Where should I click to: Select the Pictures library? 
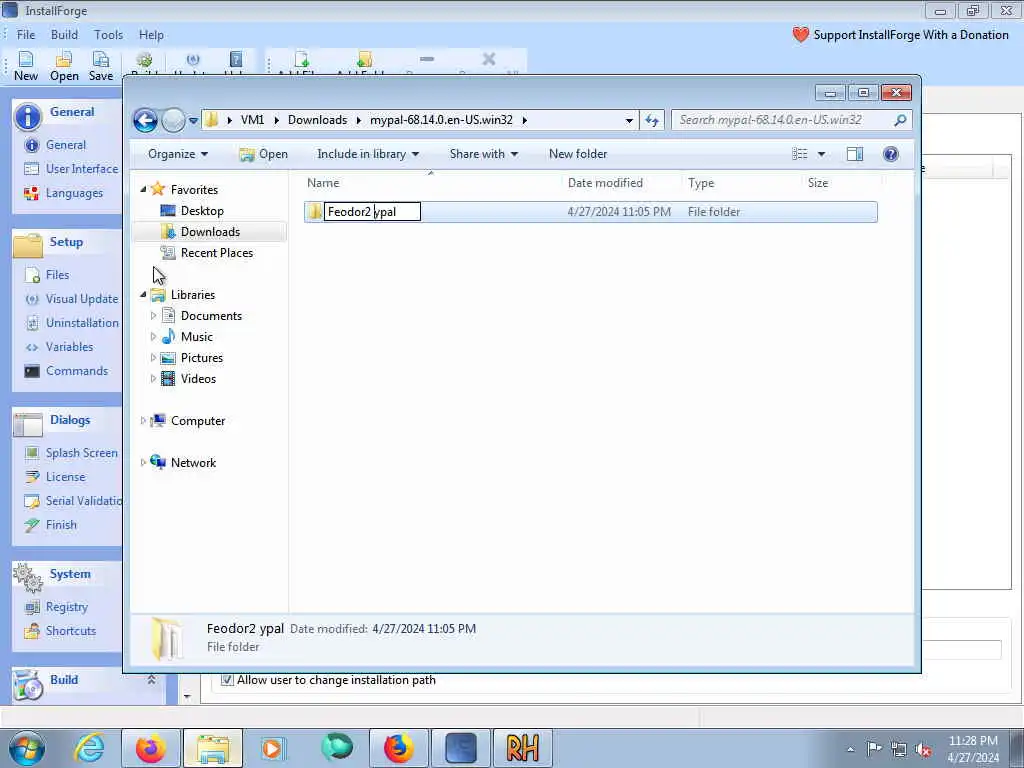(x=202, y=358)
